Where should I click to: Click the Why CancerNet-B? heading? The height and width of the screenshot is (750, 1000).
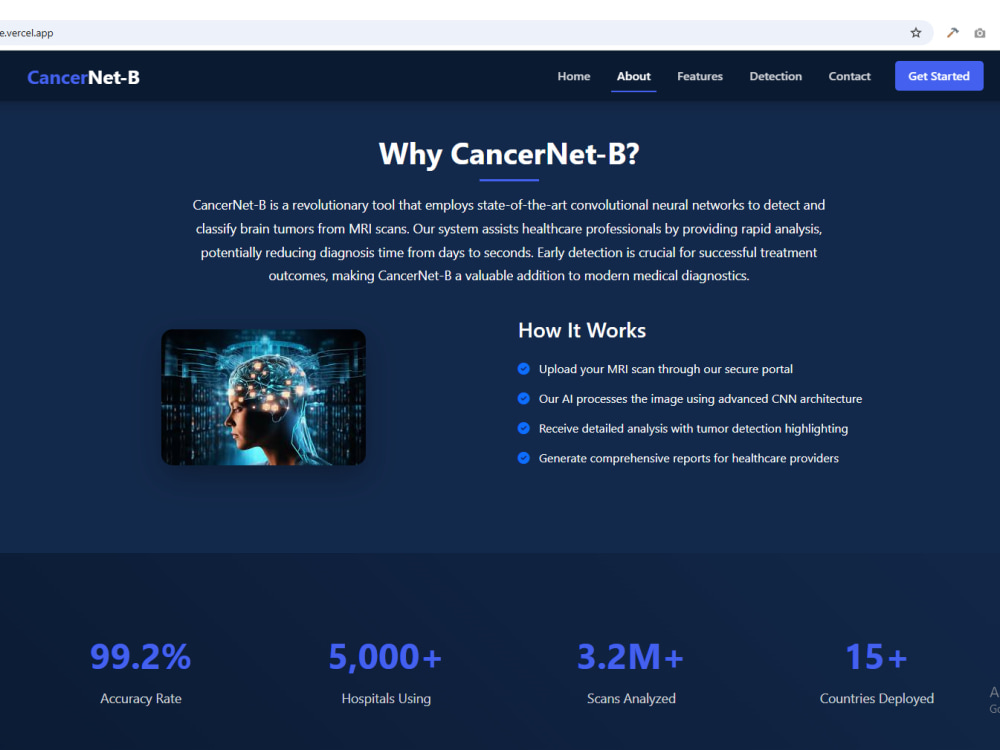(509, 154)
